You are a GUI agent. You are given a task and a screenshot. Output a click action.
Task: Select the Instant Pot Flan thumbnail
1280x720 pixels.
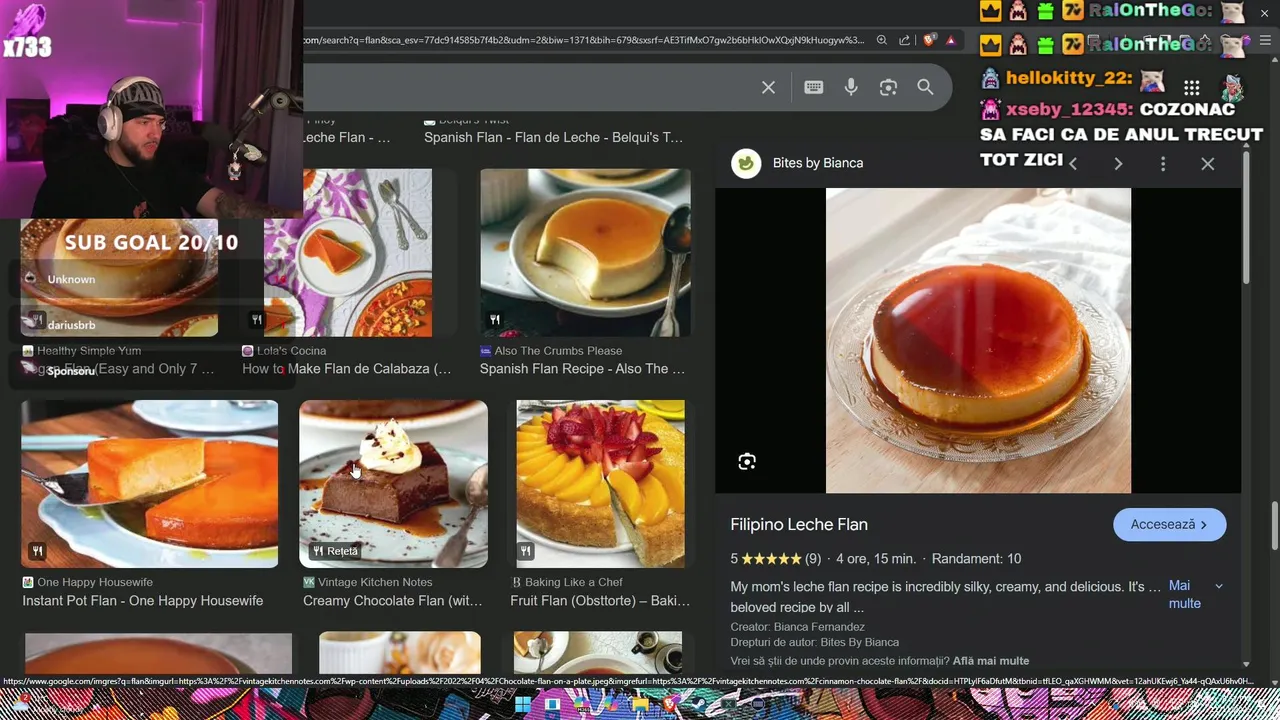pos(150,484)
